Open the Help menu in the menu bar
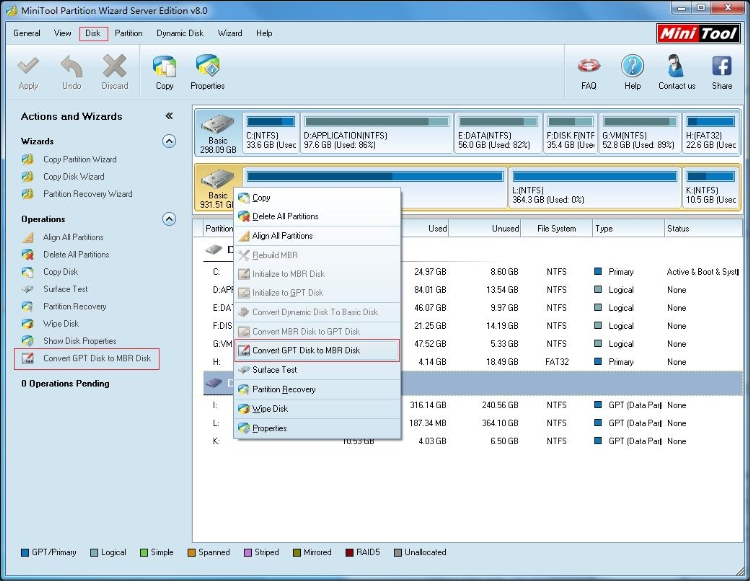Viewport: 750px width, 581px height. coord(264,33)
